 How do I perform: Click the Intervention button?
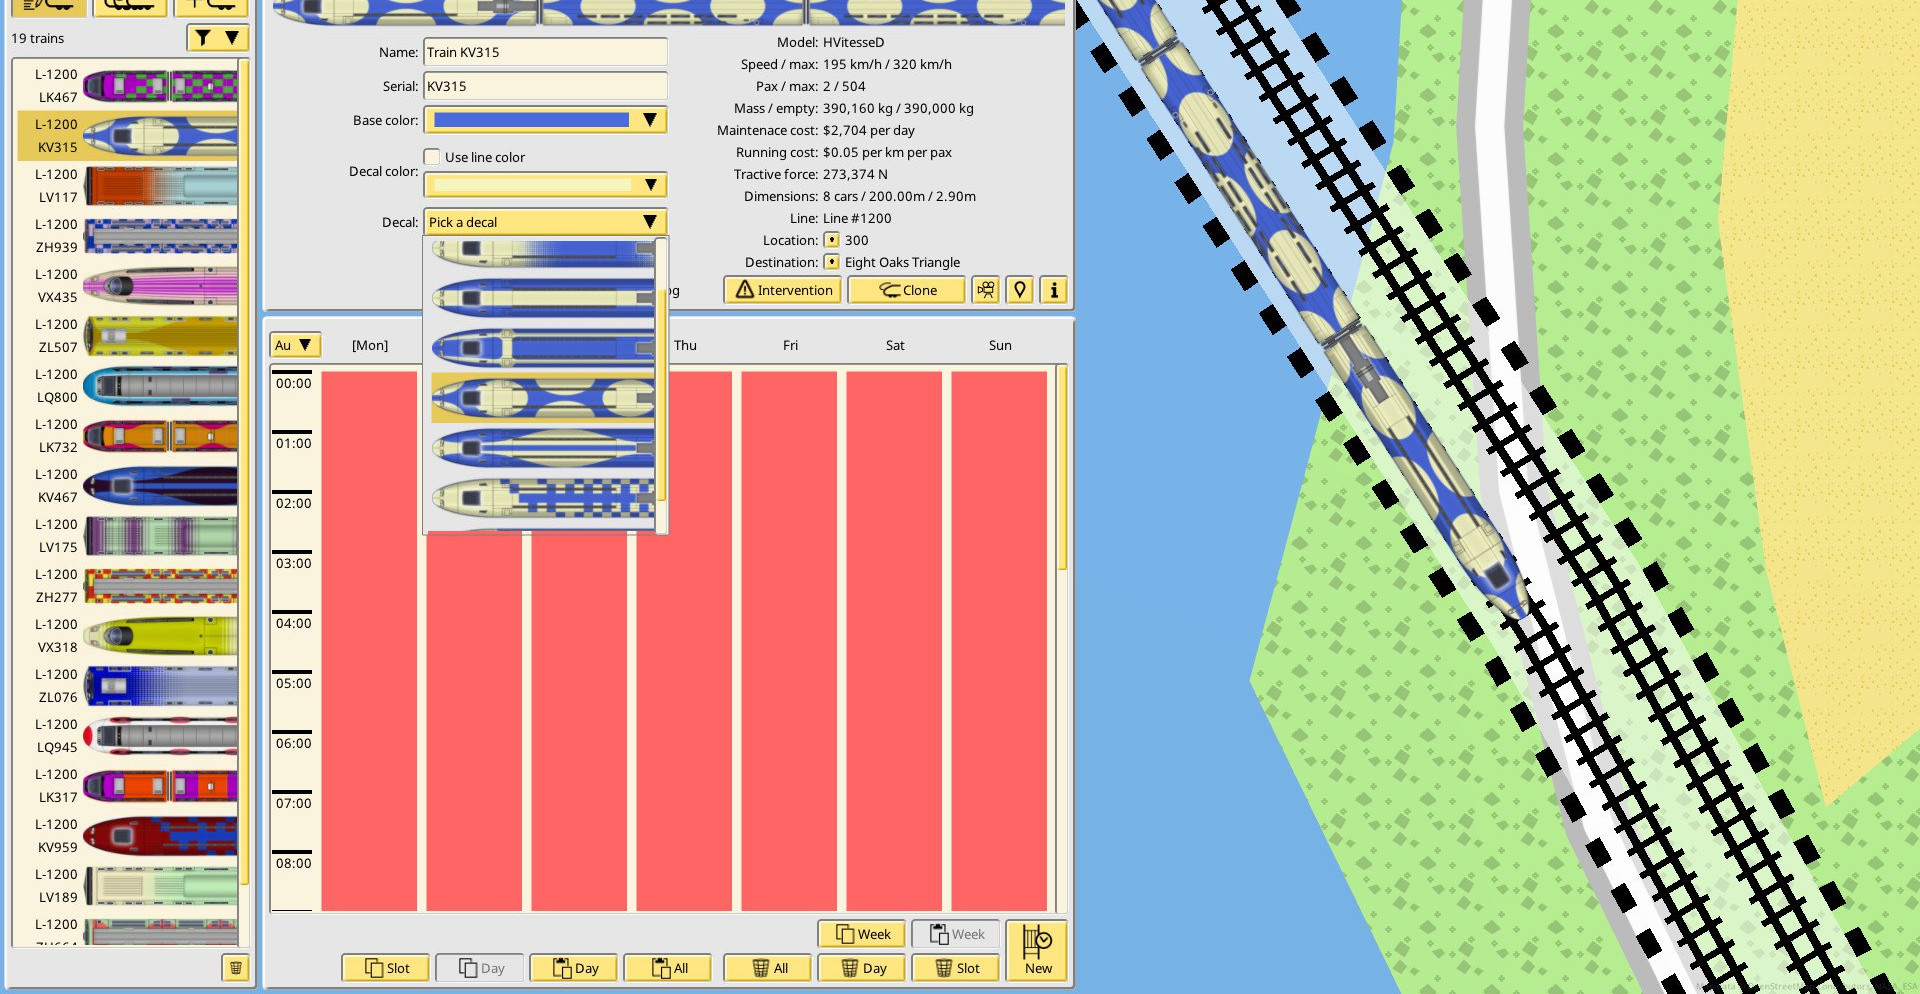[x=783, y=290]
